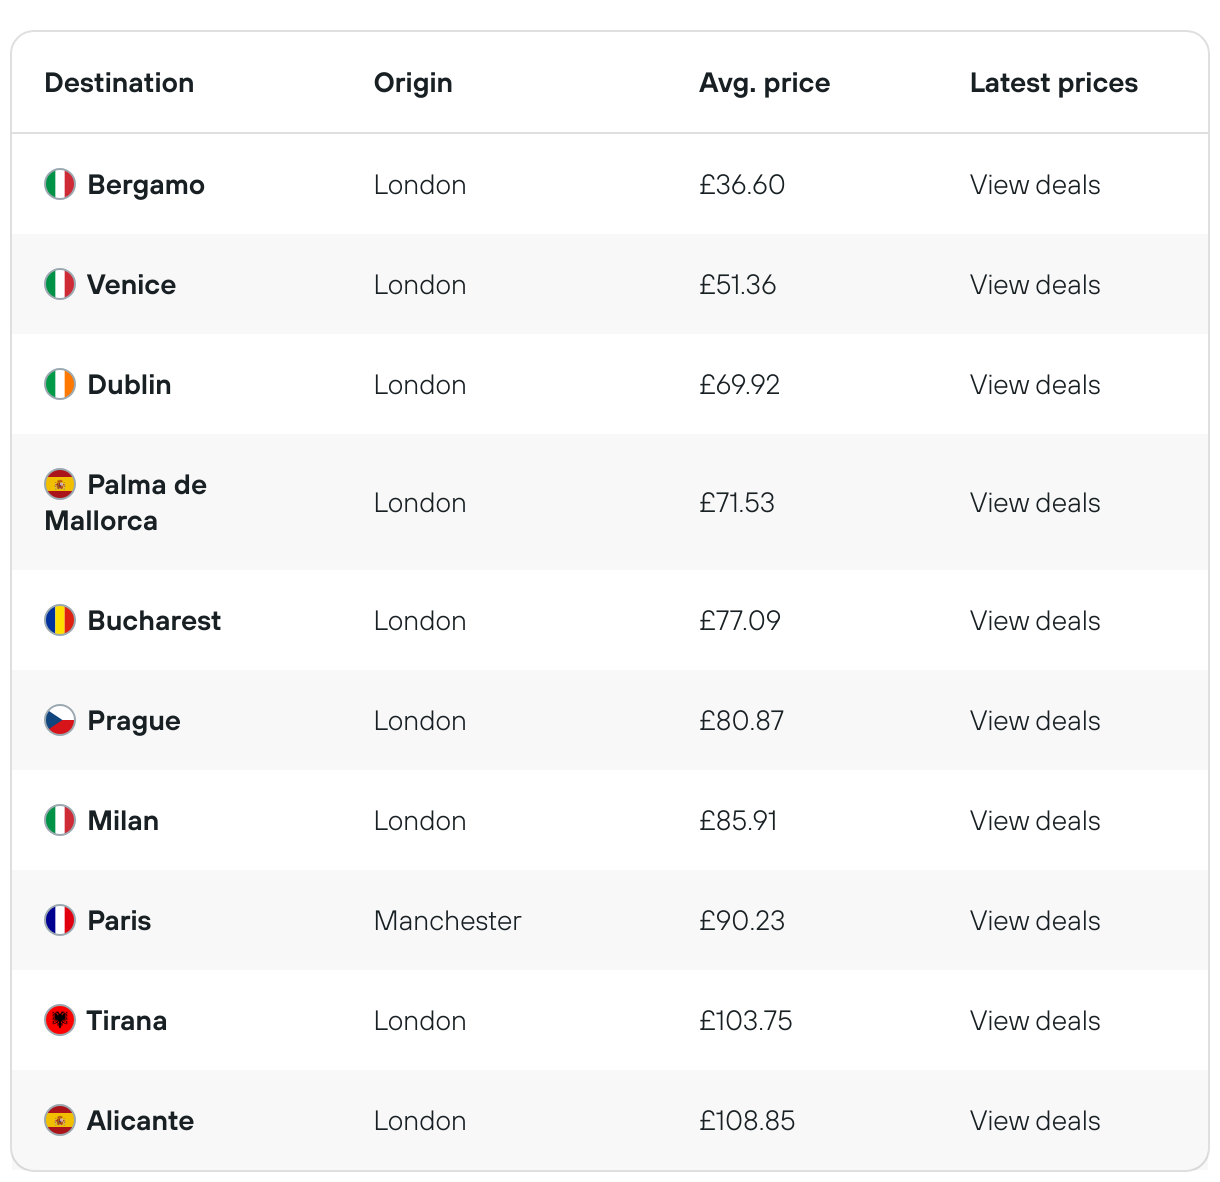Click the French flag next to Paris
Viewport: 1220px width, 1182px height.
60,920
